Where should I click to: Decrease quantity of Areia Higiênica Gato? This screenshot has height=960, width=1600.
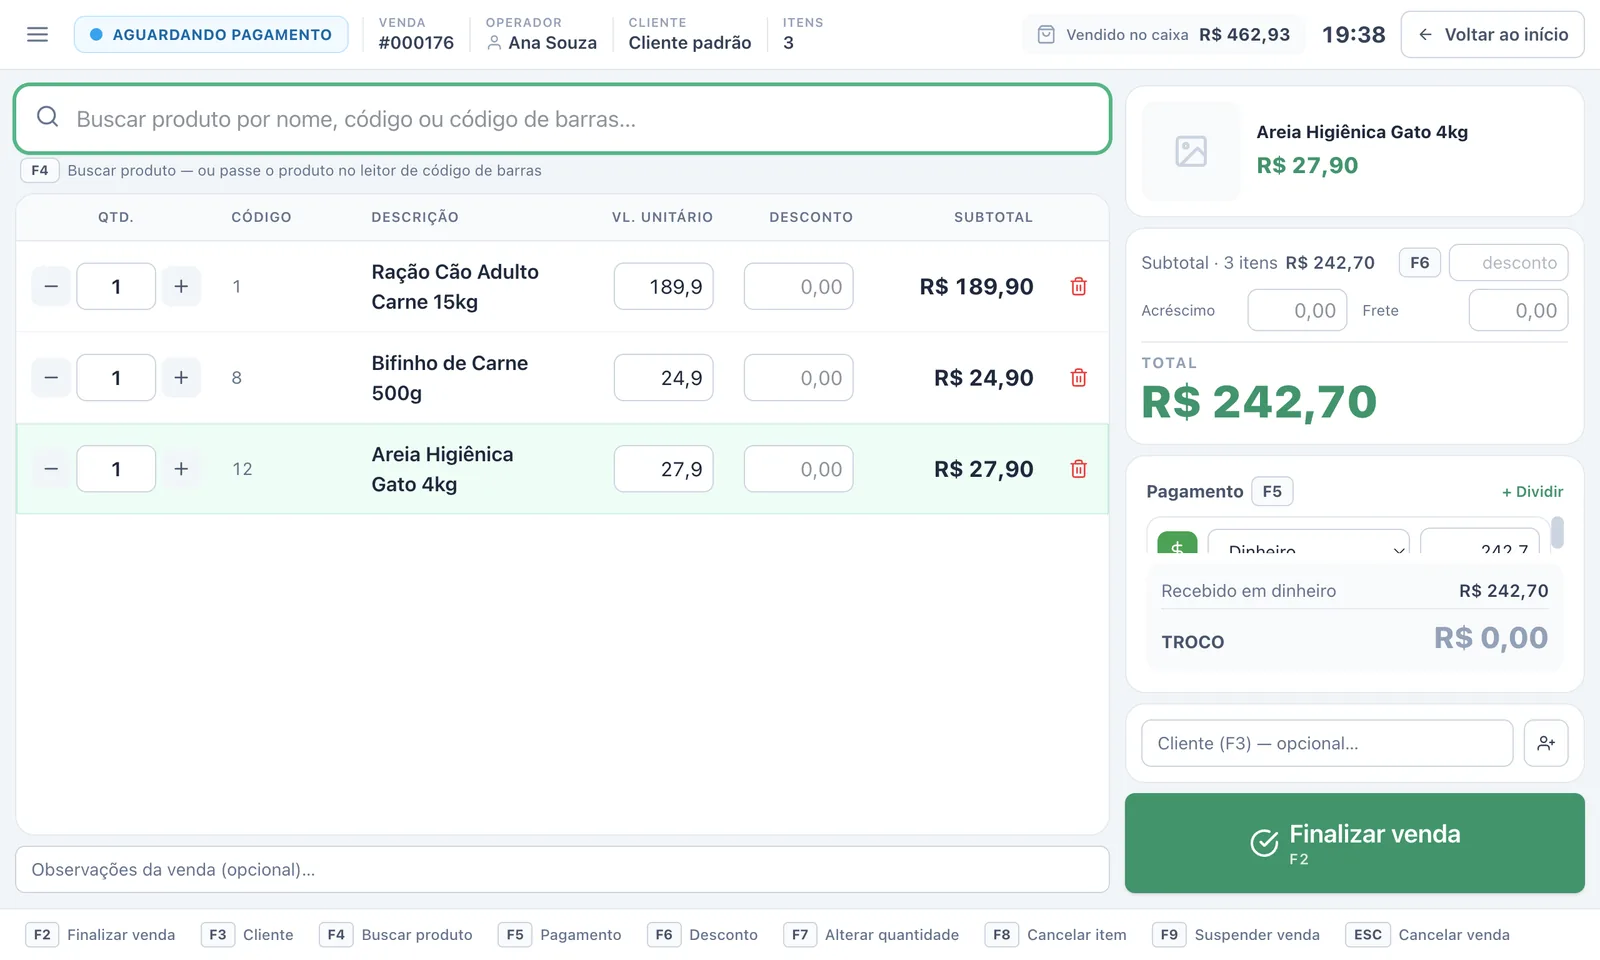pos(51,469)
